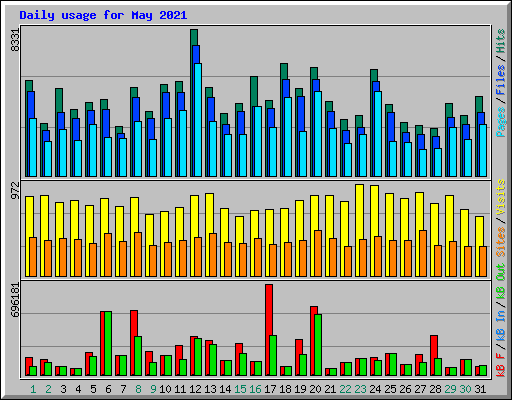Click the yellow Visits bar for day 1

coord(28,236)
